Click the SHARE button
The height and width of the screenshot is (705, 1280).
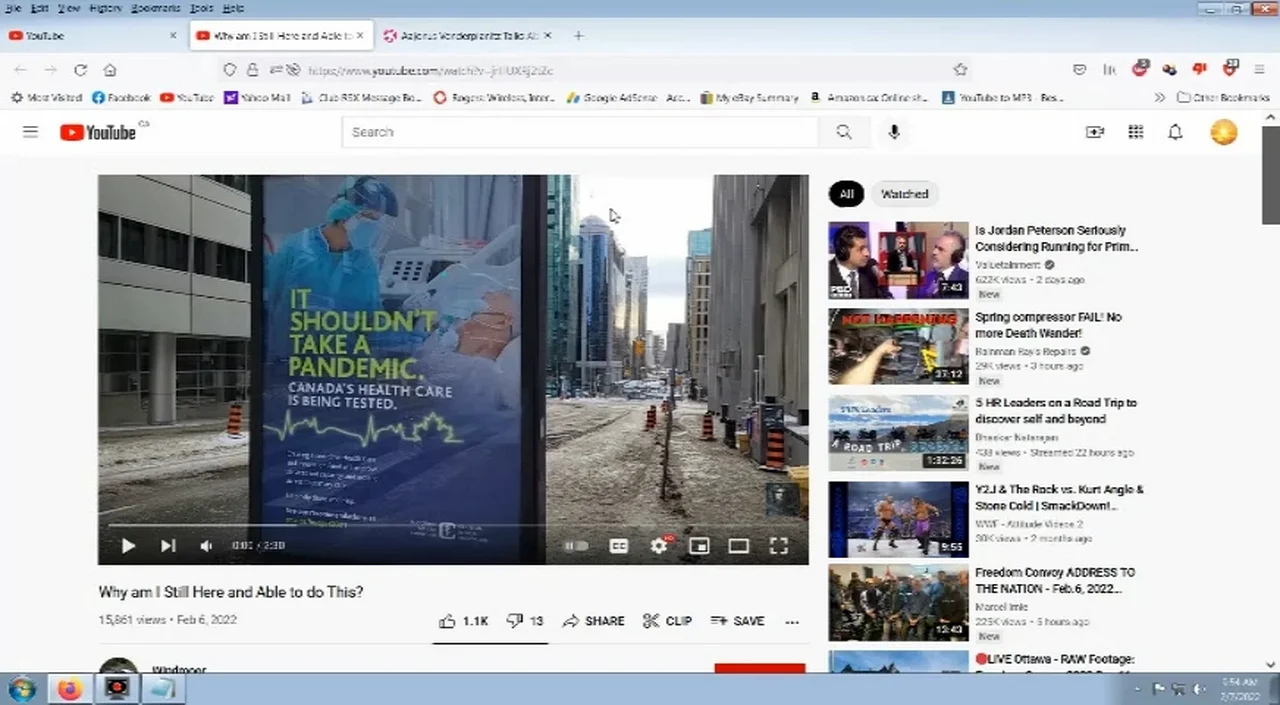pos(593,621)
